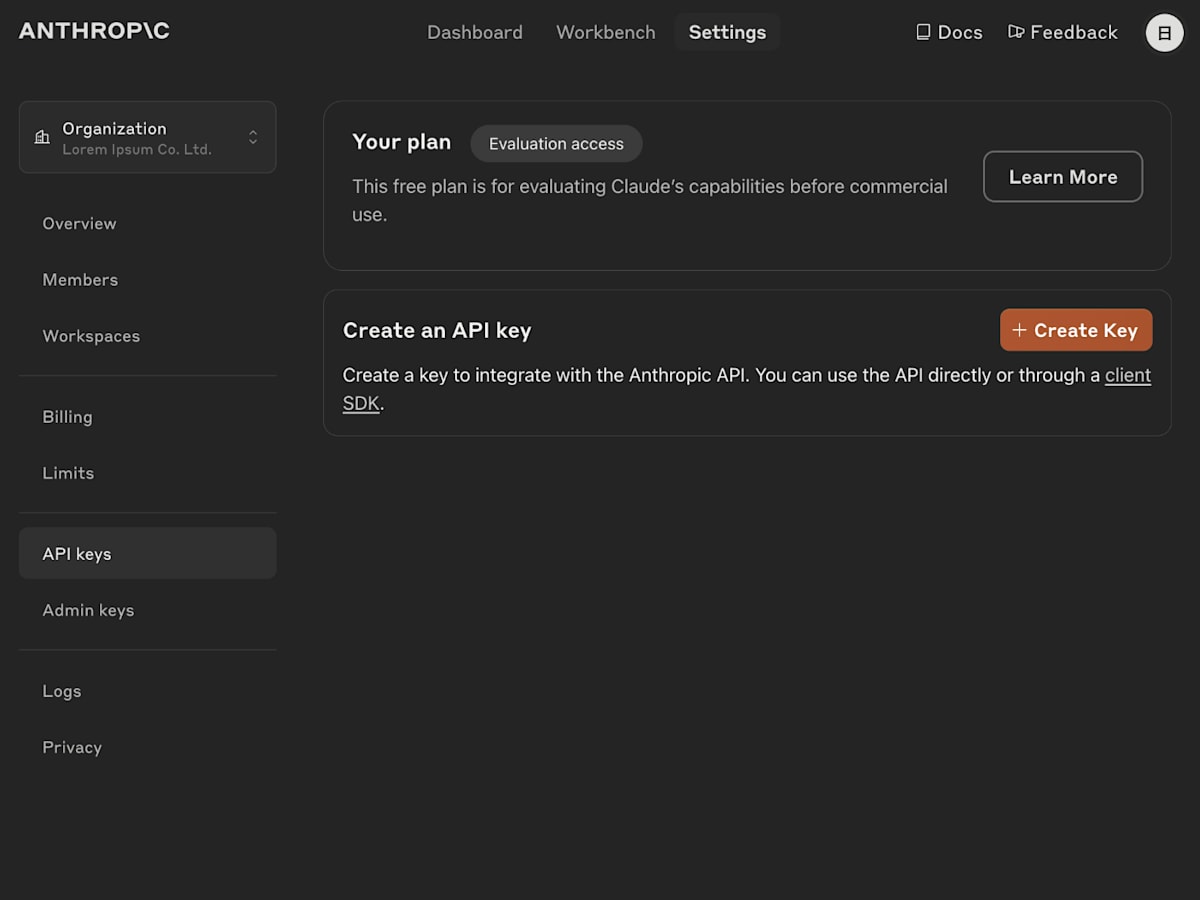Switch to the Workbench tab

pyautogui.click(x=606, y=32)
